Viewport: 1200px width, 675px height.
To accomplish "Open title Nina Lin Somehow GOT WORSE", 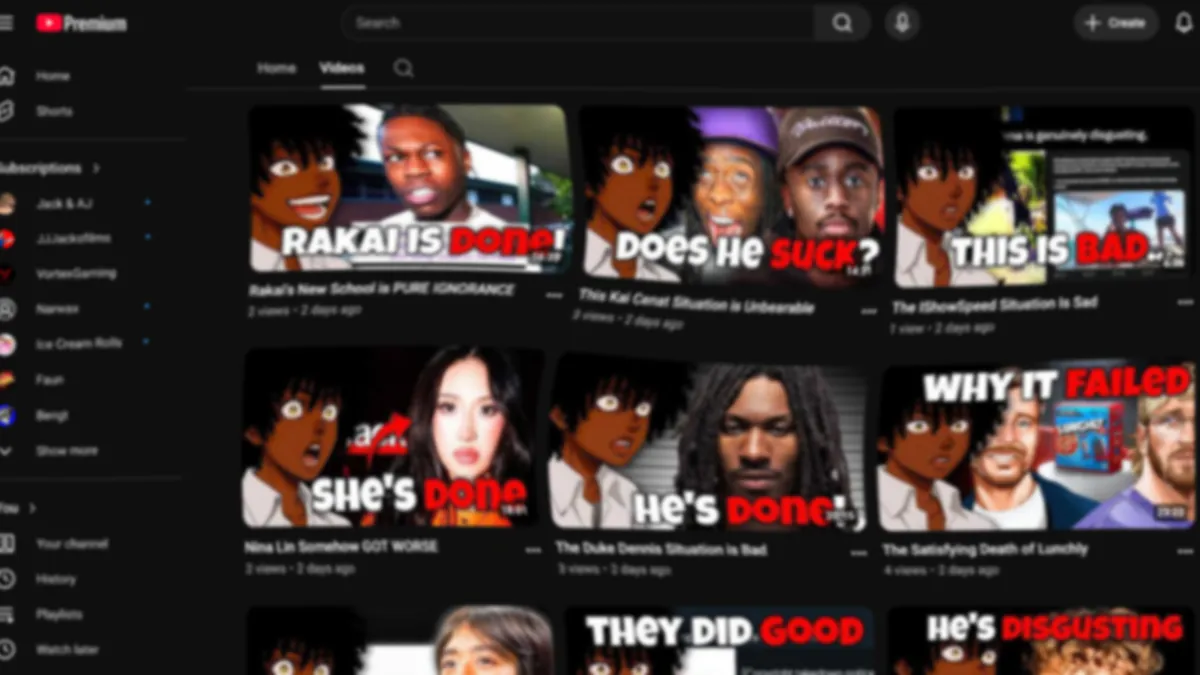I will click(341, 547).
